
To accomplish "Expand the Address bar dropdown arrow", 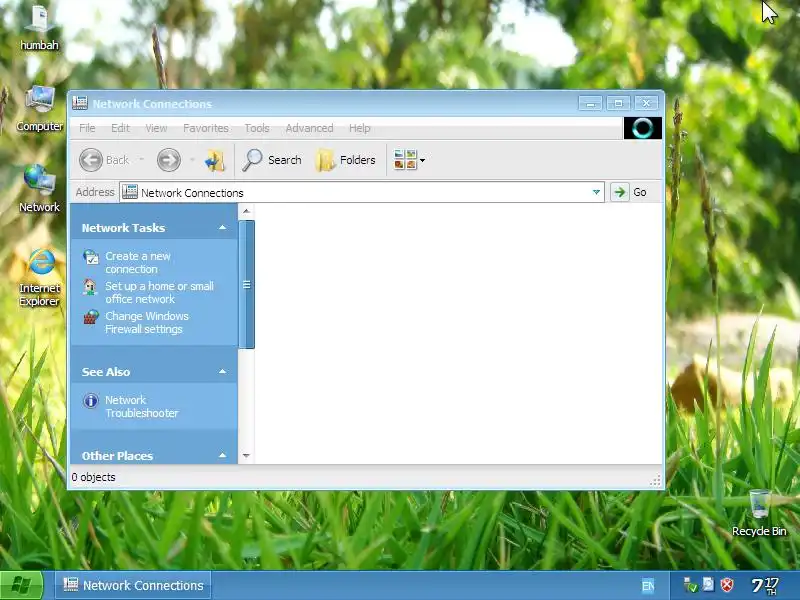I will 596,192.
